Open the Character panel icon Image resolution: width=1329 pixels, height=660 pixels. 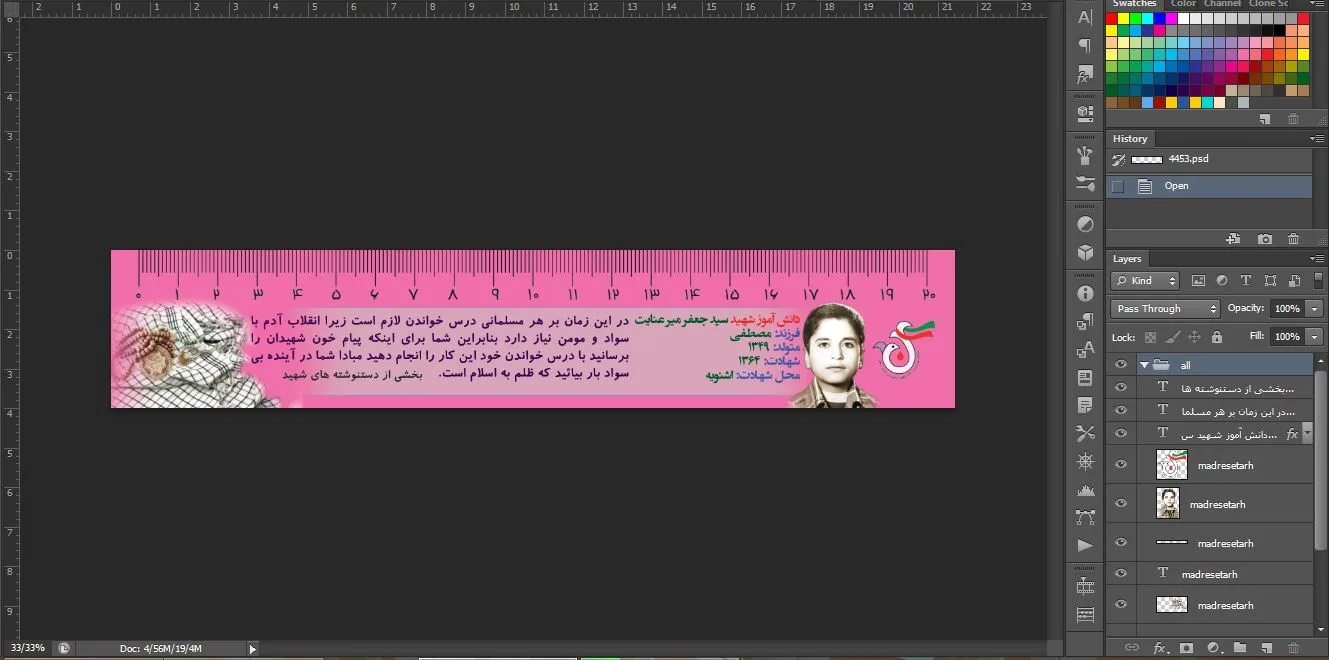pos(1085,17)
